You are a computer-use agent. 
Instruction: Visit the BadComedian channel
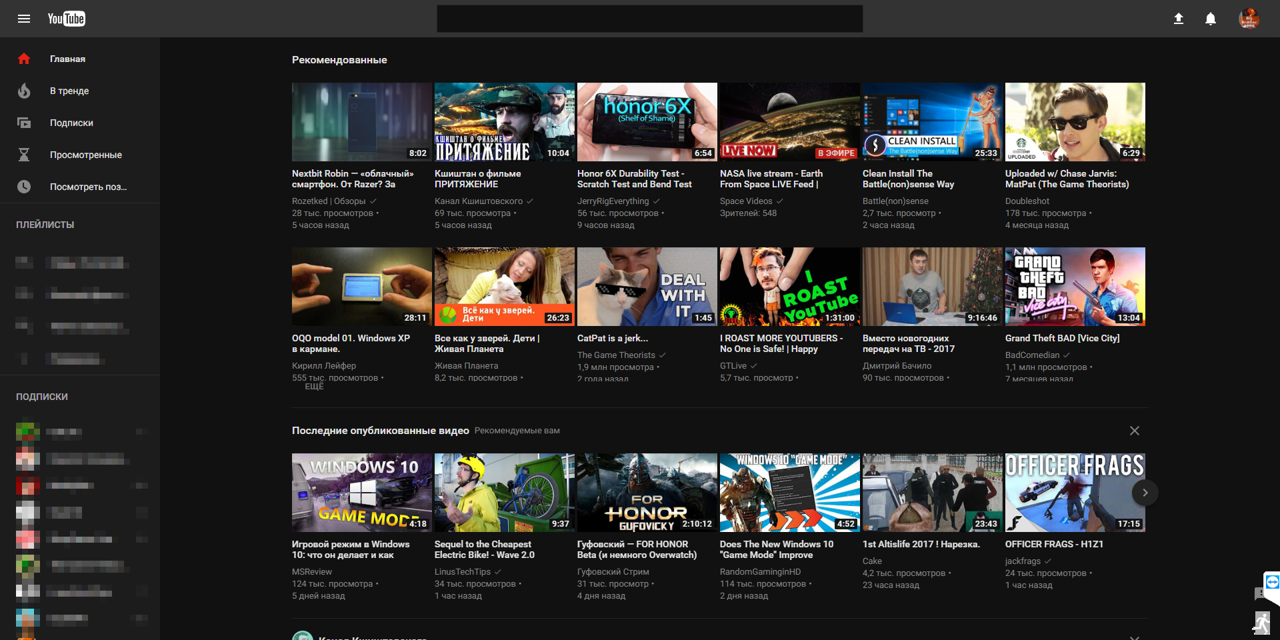(x=1032, y=355)
